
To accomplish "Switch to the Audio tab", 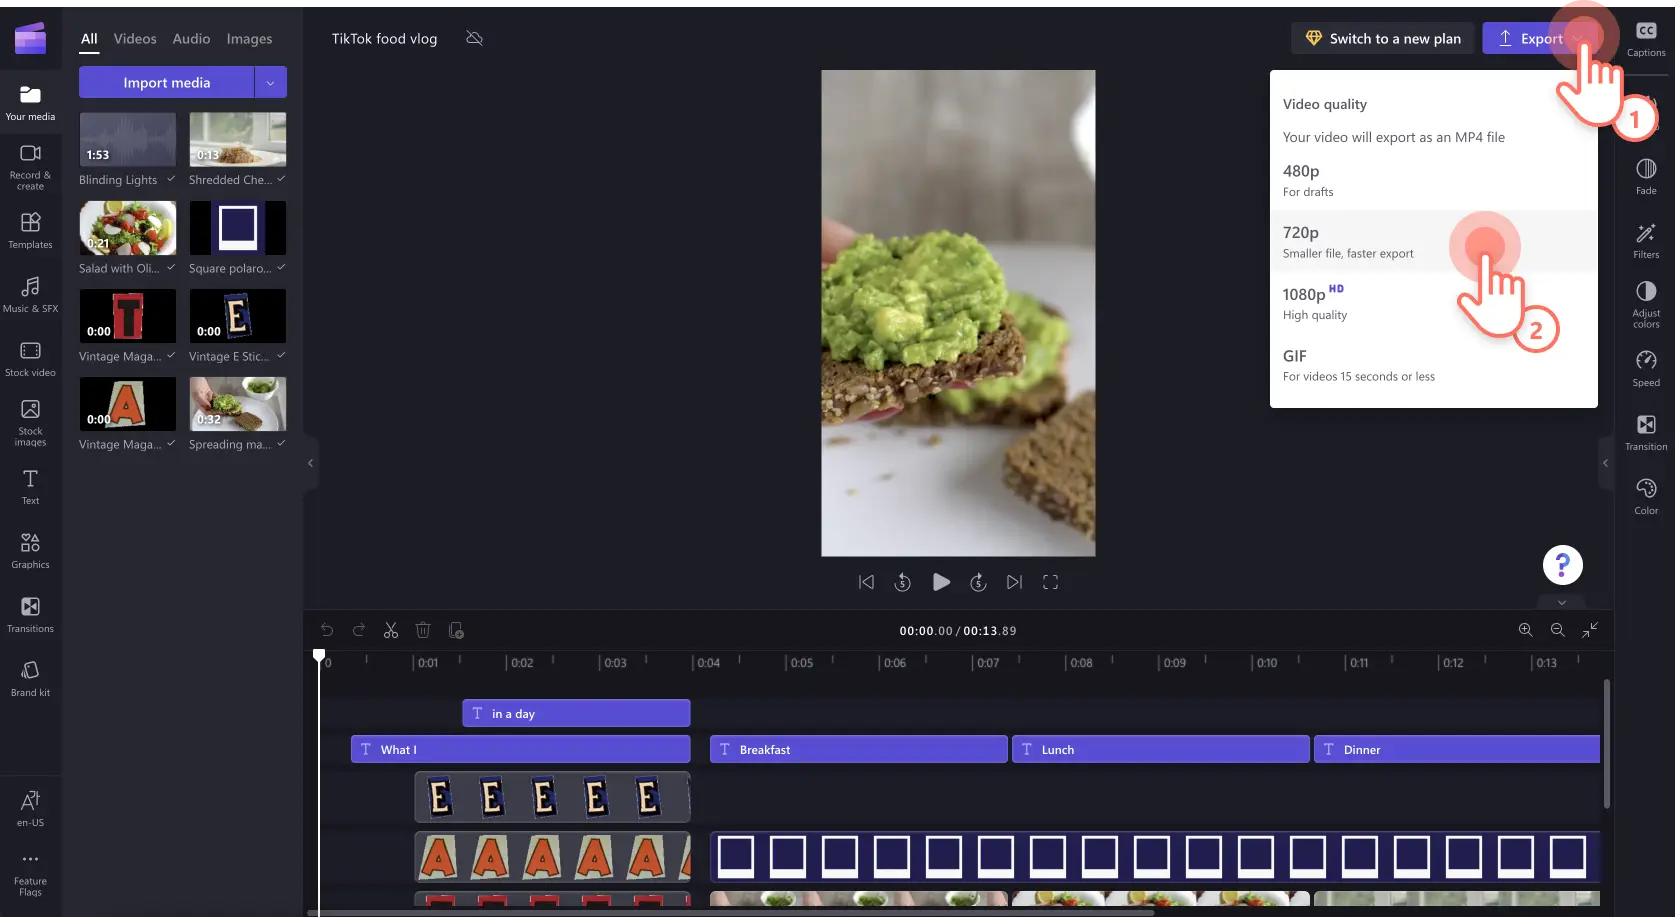I will [191, 39].
